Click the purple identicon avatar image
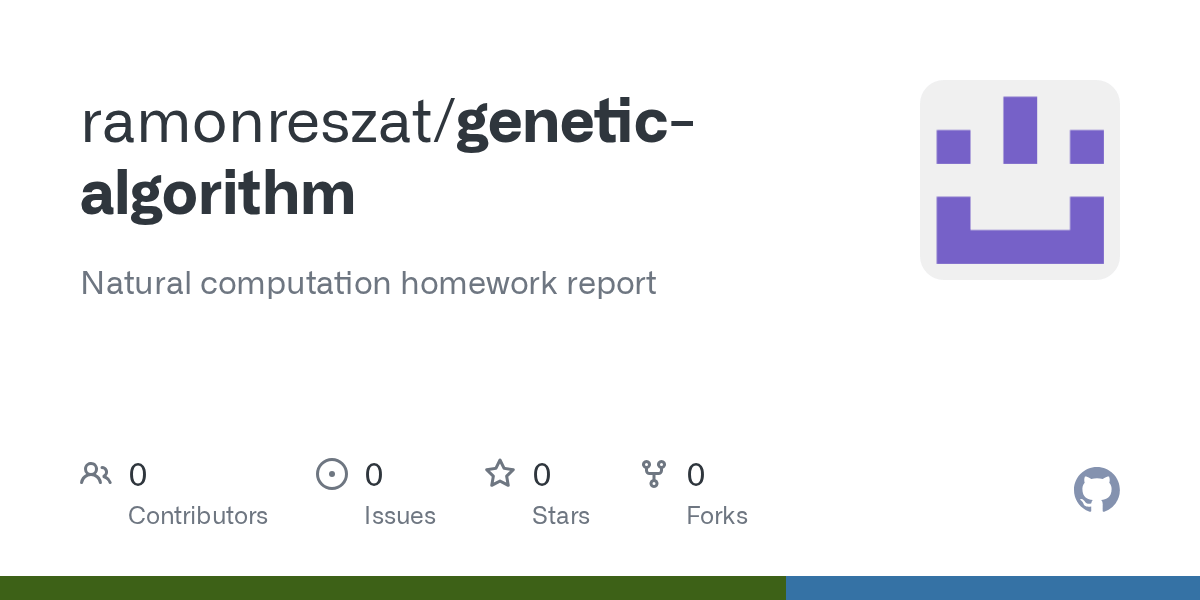This screenshot has width=1200, height=600. [1020, 180]
